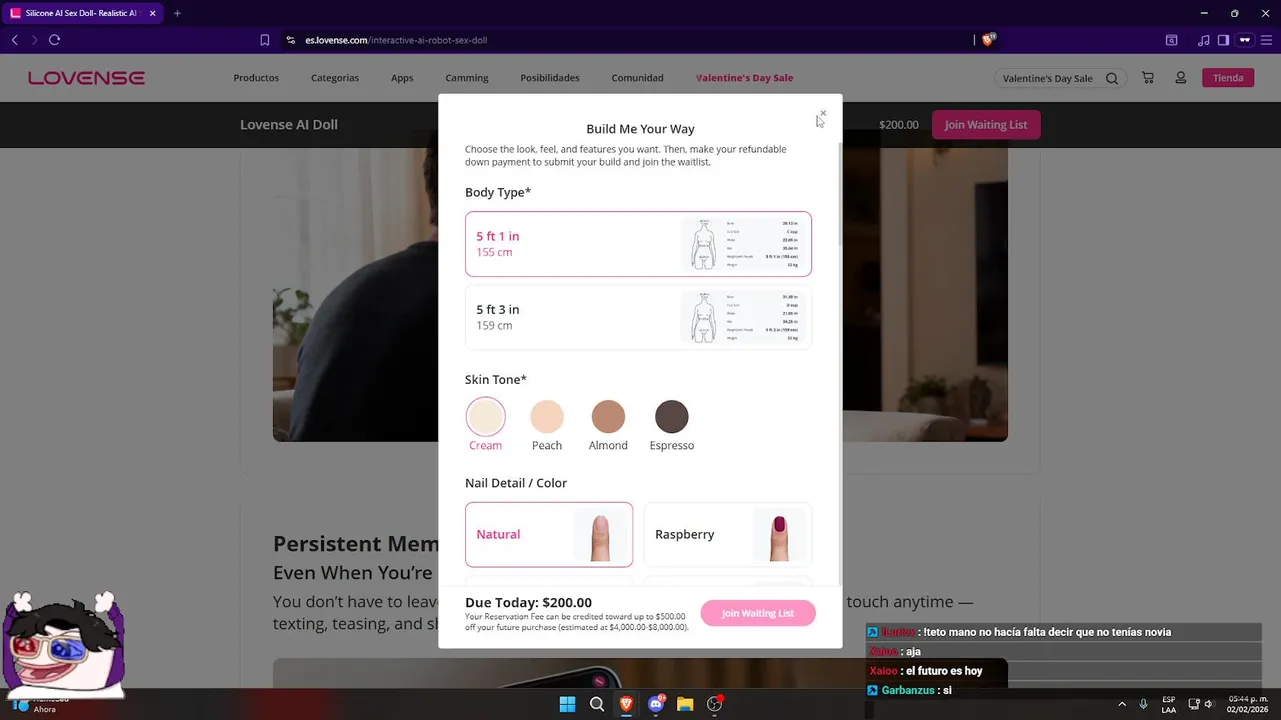Open Brave from the taskbar

click(626, 704)
